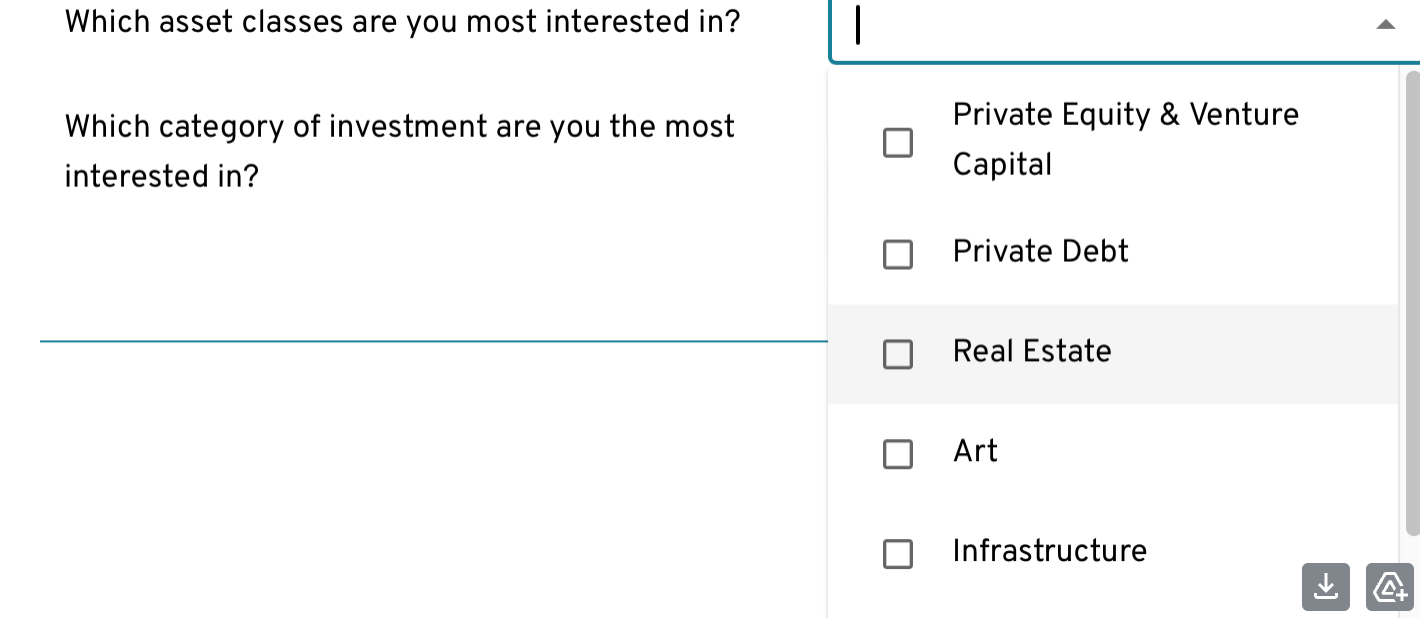Screen dimensions: 1420x618
Task: Collapse the asset classes dropdown arrow
Action: [1385, 26]
